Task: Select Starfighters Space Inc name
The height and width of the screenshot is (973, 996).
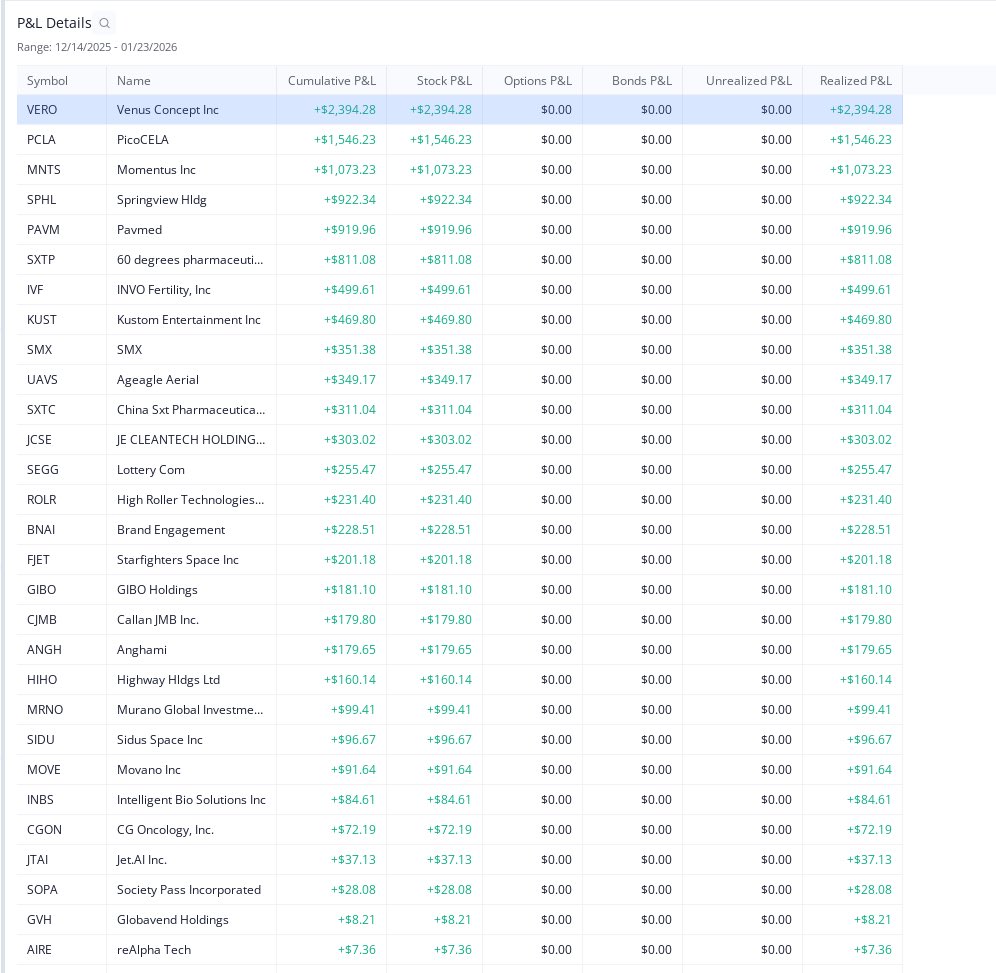Action: [x=178, y=560]
